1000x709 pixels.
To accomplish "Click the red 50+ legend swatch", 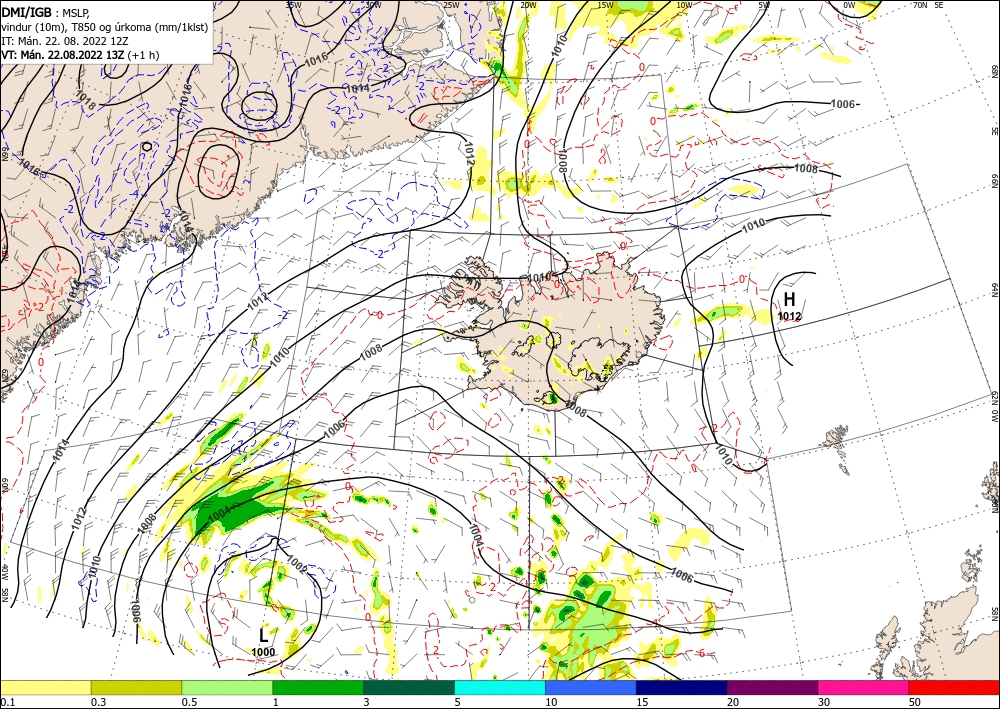I will (954, 687).
